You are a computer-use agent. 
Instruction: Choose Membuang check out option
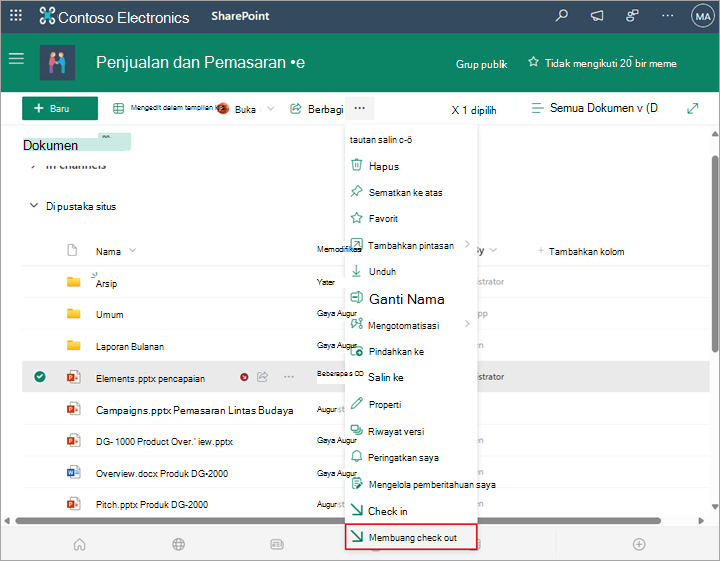pos(411,537)
